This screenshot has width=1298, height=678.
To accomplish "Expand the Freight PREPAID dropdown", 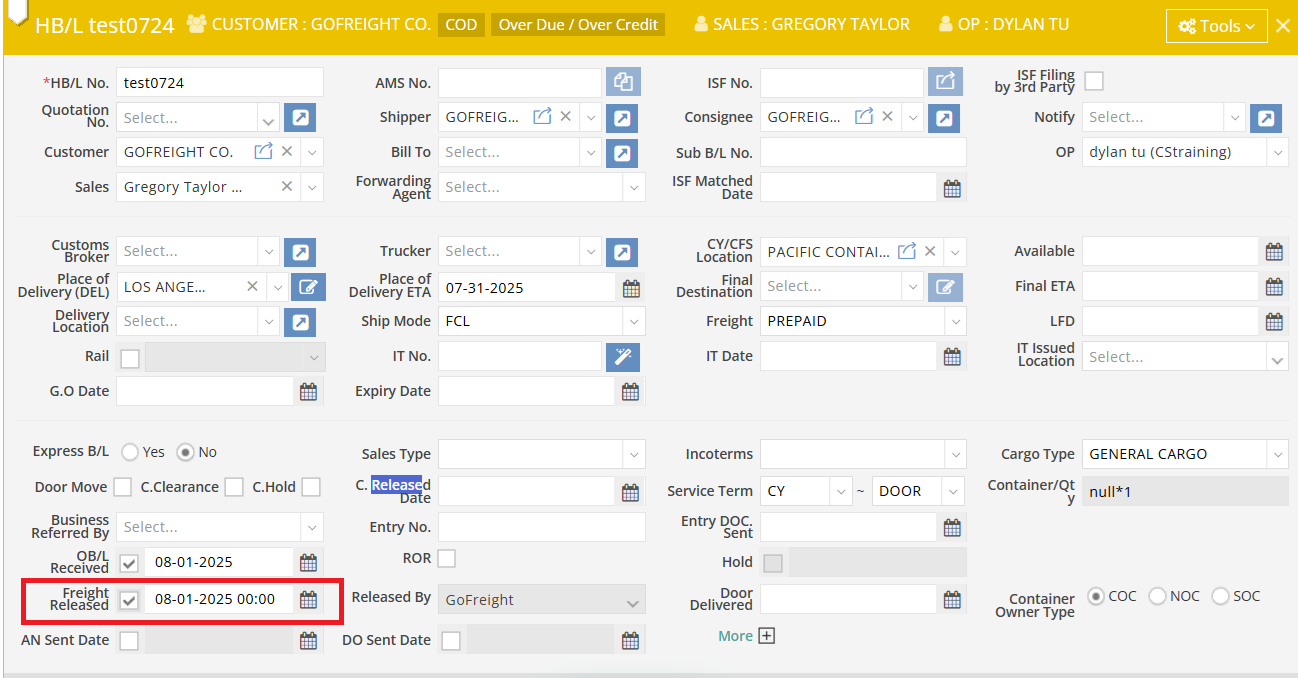I will 955,322.
